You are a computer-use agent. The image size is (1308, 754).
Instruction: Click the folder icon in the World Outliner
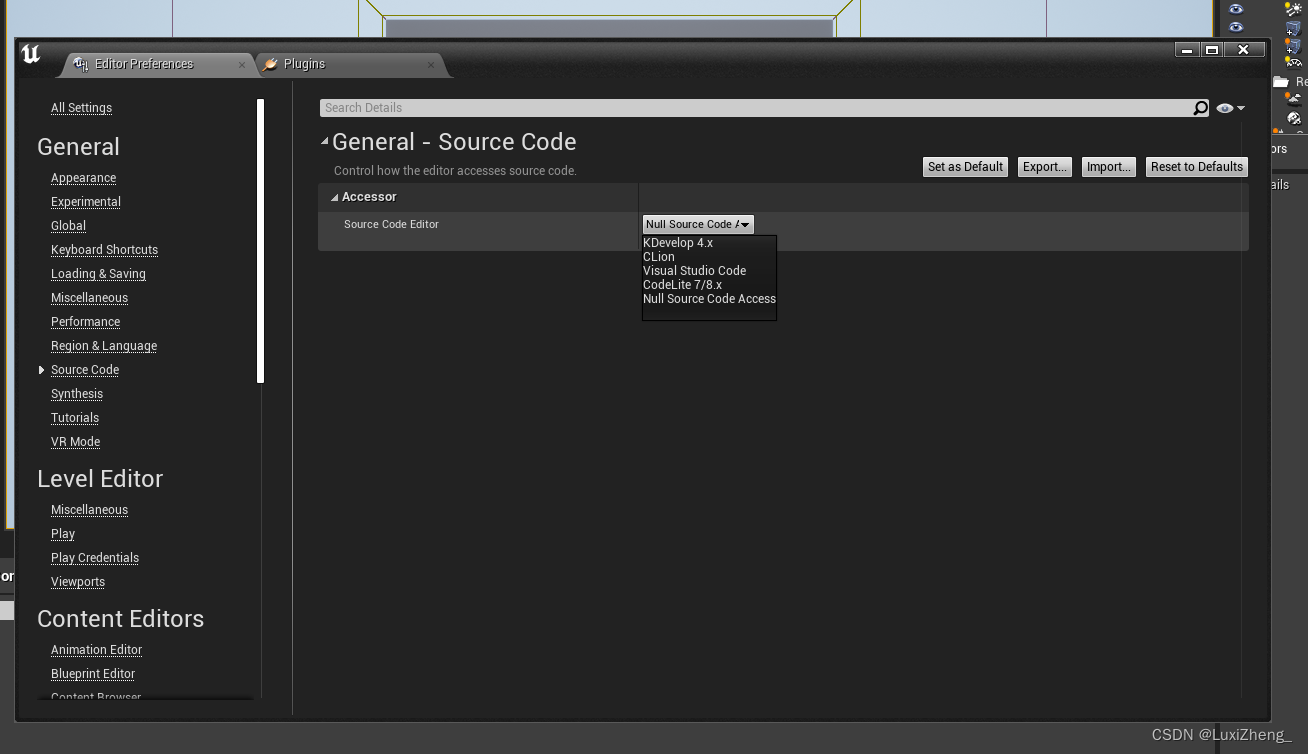(x=1281, y=82)
